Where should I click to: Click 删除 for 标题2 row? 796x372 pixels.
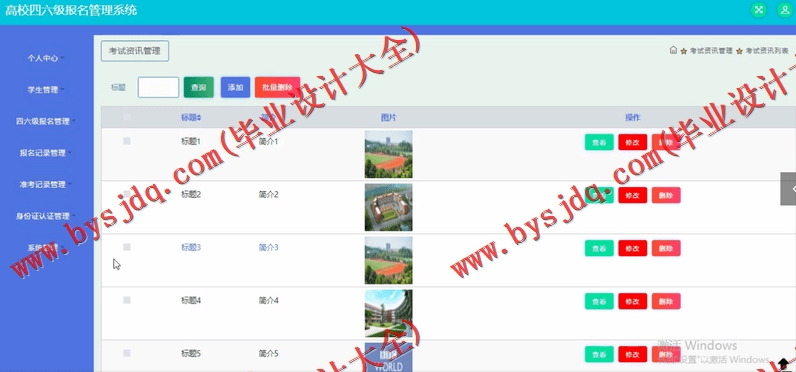(666, 195)
